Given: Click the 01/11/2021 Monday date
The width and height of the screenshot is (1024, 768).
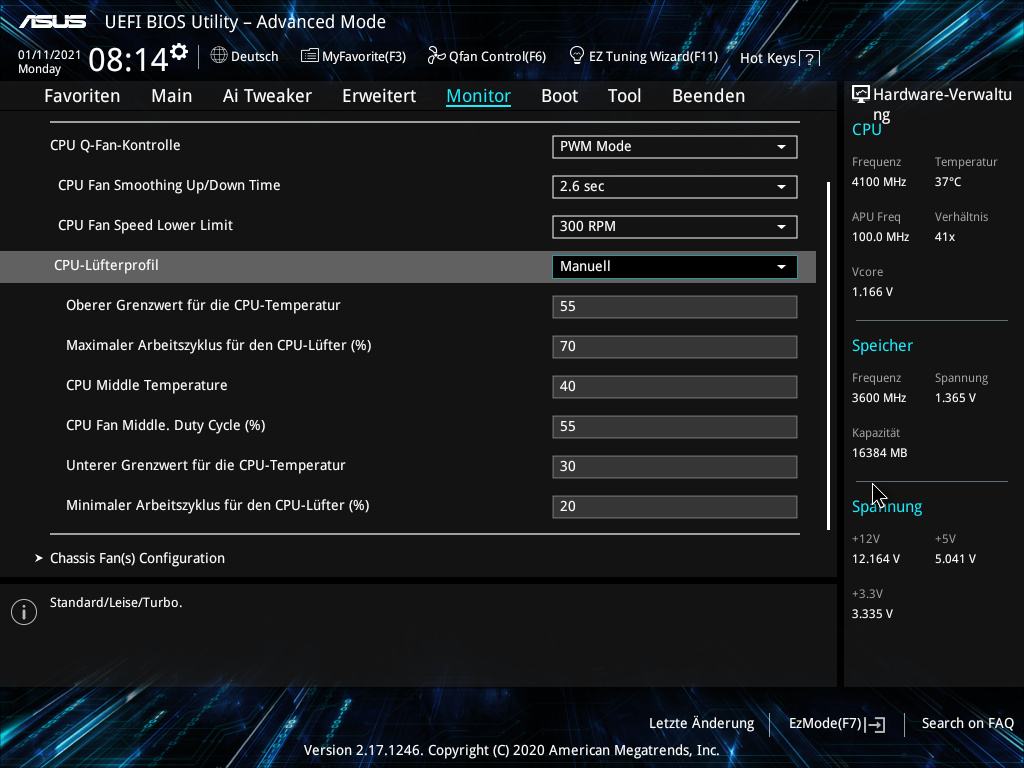Looking at the screenshot, I should point(50,62).
